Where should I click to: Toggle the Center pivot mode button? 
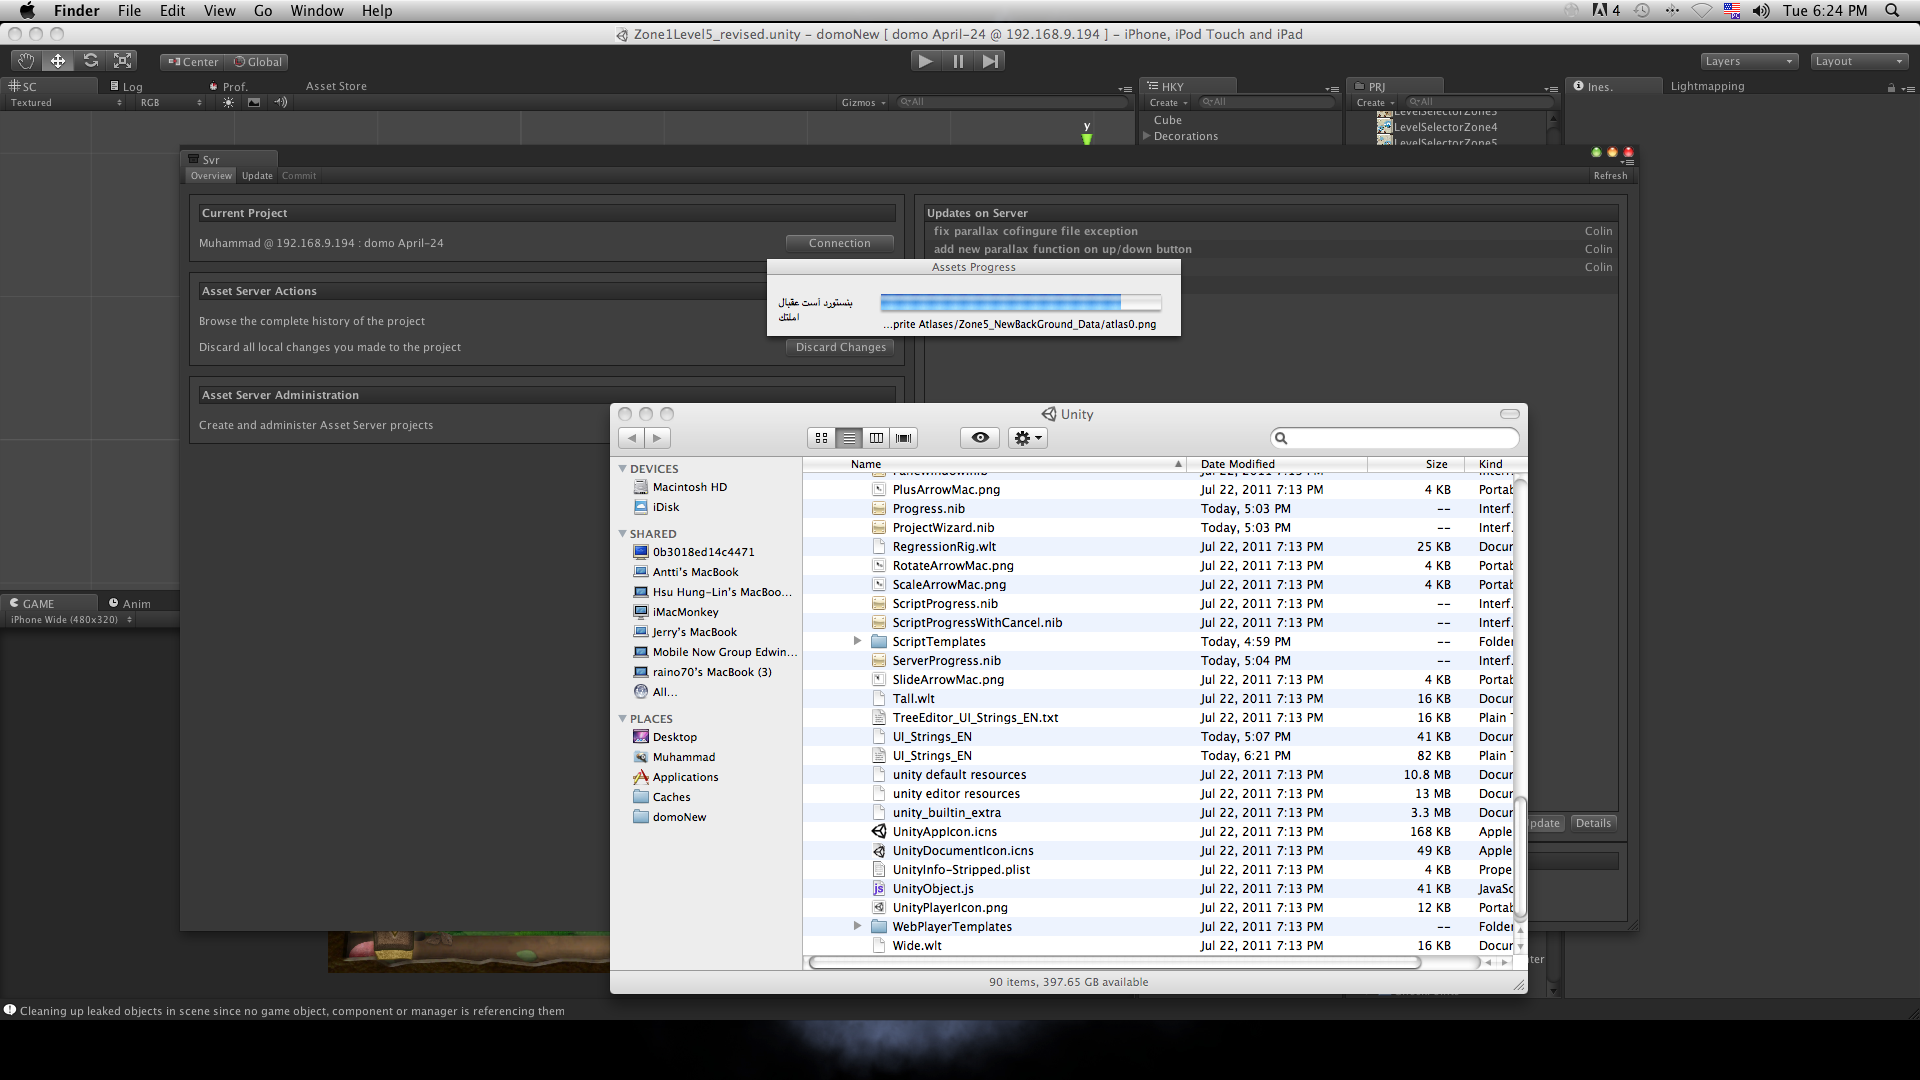[192, 62]
